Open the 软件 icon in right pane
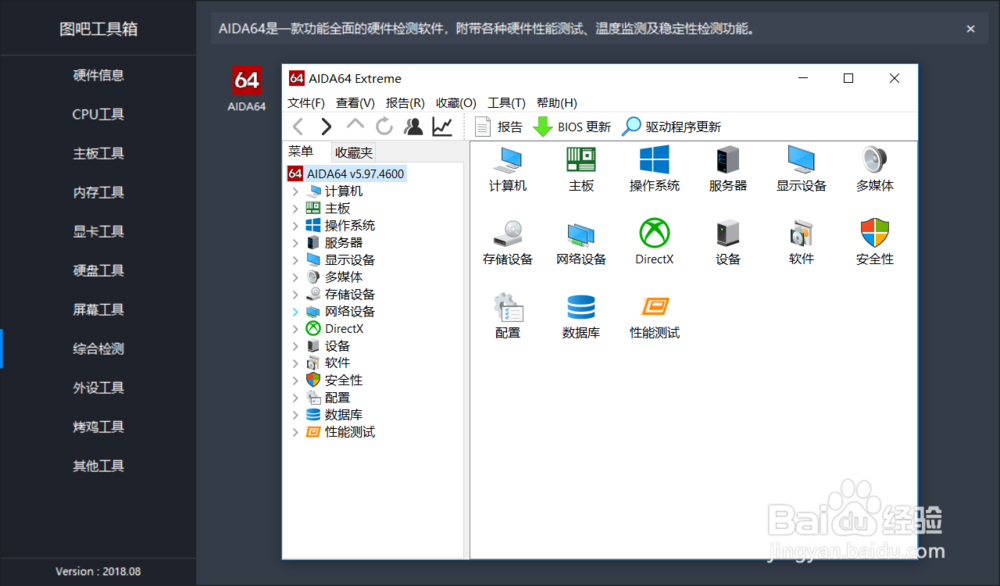Image resolution: width=1000 pixels, height=586 pixels. pos(801,242)
